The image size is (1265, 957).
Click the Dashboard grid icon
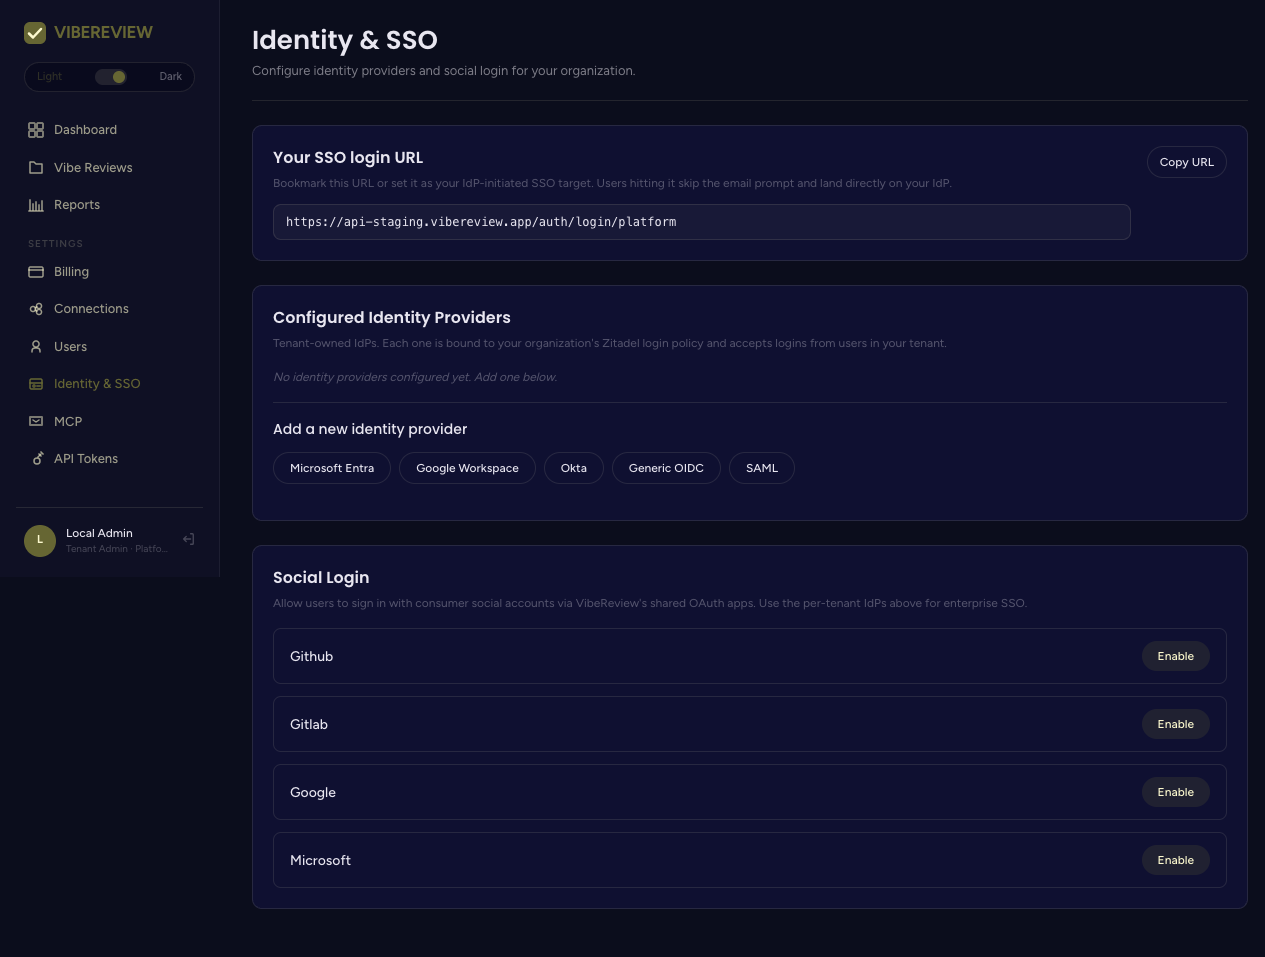pyautogui.click(x=36, y=130)
